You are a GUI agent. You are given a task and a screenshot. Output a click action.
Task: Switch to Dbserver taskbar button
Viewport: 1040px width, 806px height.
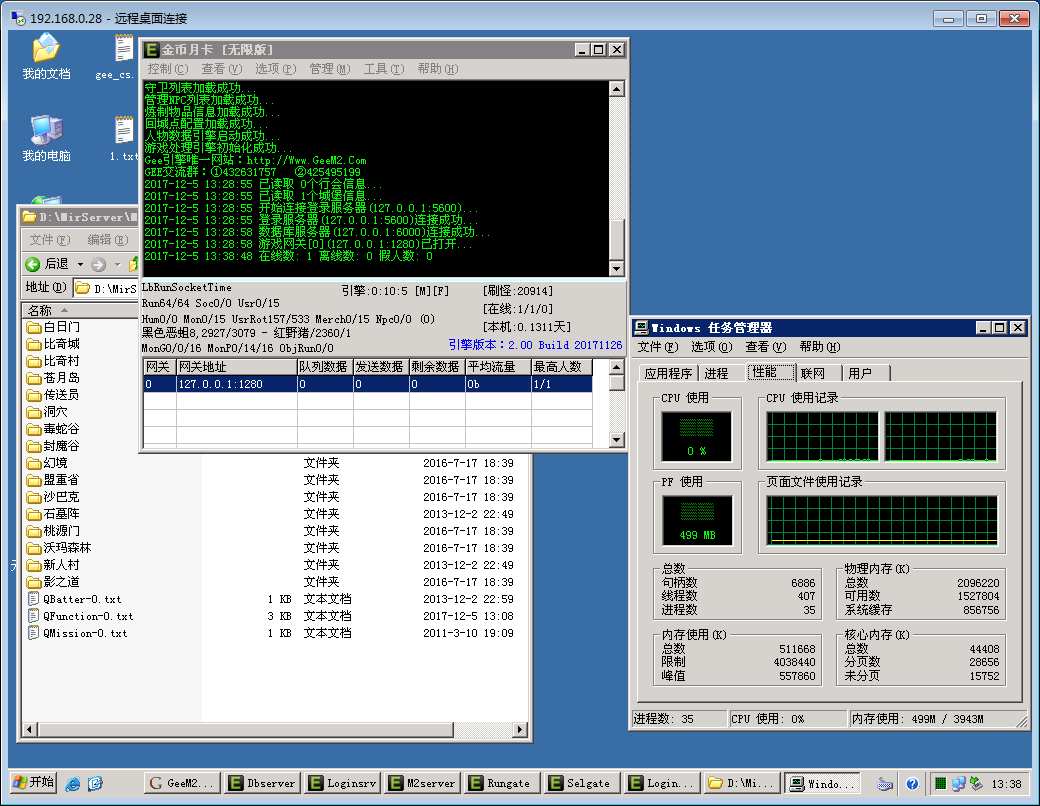(261, 783)
